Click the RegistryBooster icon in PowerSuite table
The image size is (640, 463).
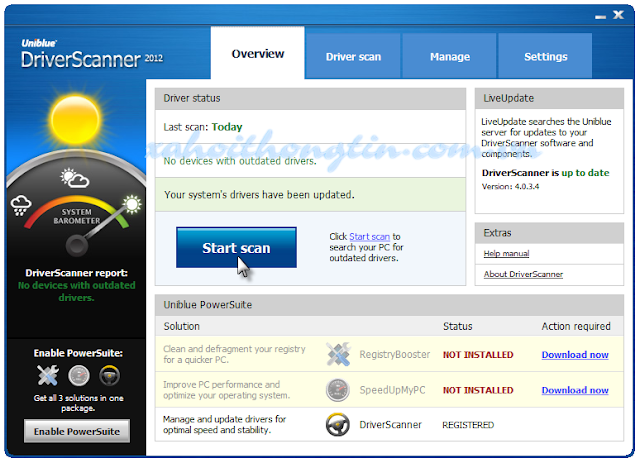(338, 354)
